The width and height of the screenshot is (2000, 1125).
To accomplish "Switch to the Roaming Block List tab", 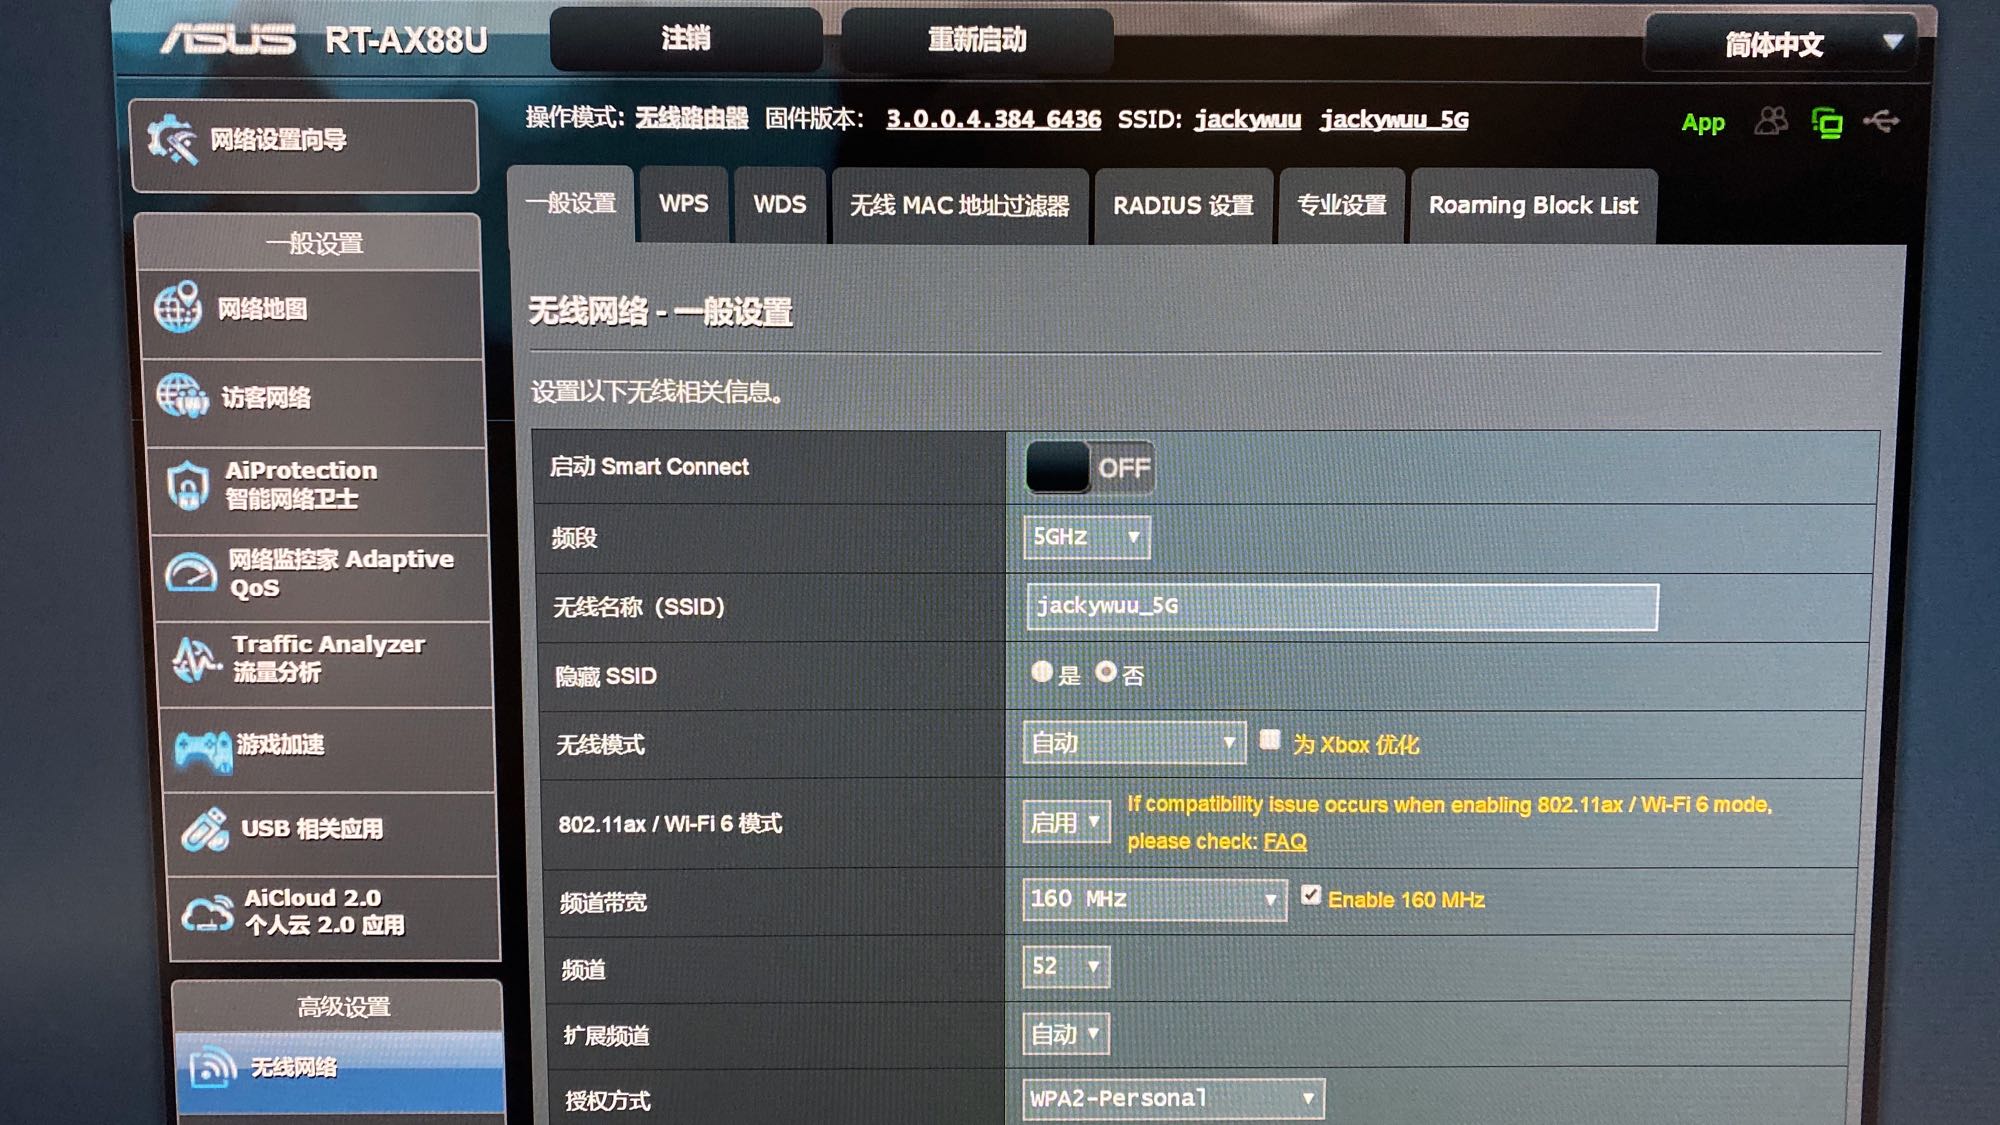I will tap(1532, 206).
